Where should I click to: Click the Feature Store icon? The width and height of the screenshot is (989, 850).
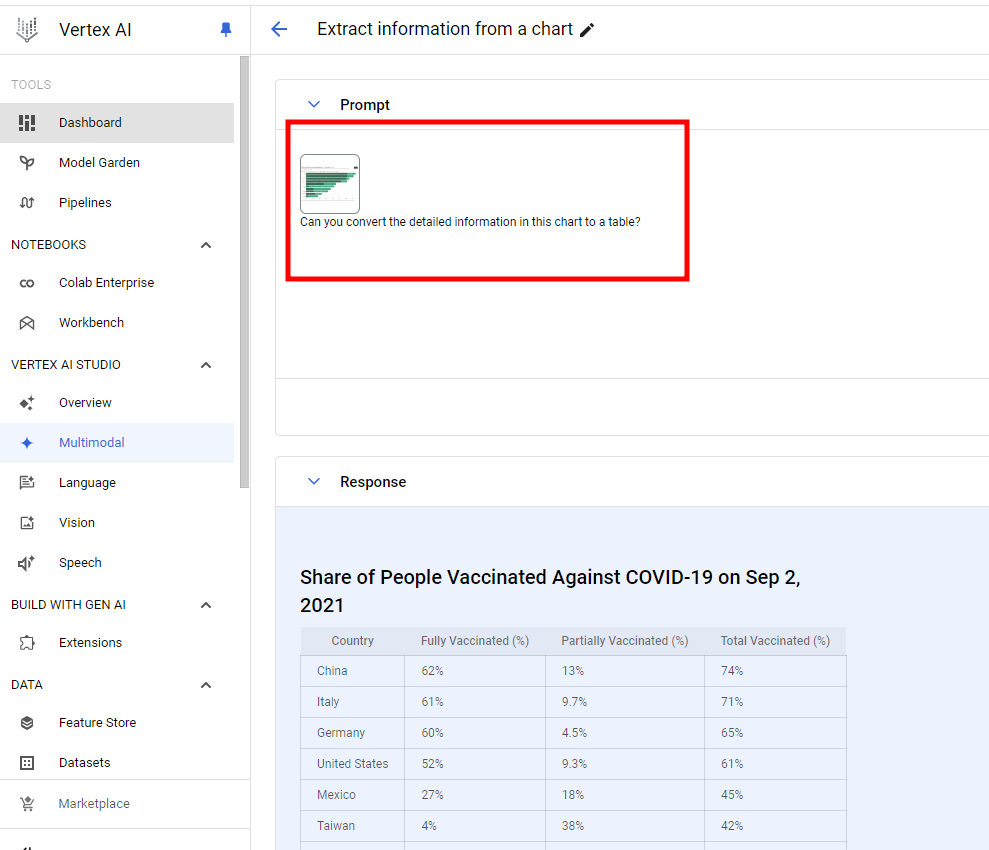[27, 723]
